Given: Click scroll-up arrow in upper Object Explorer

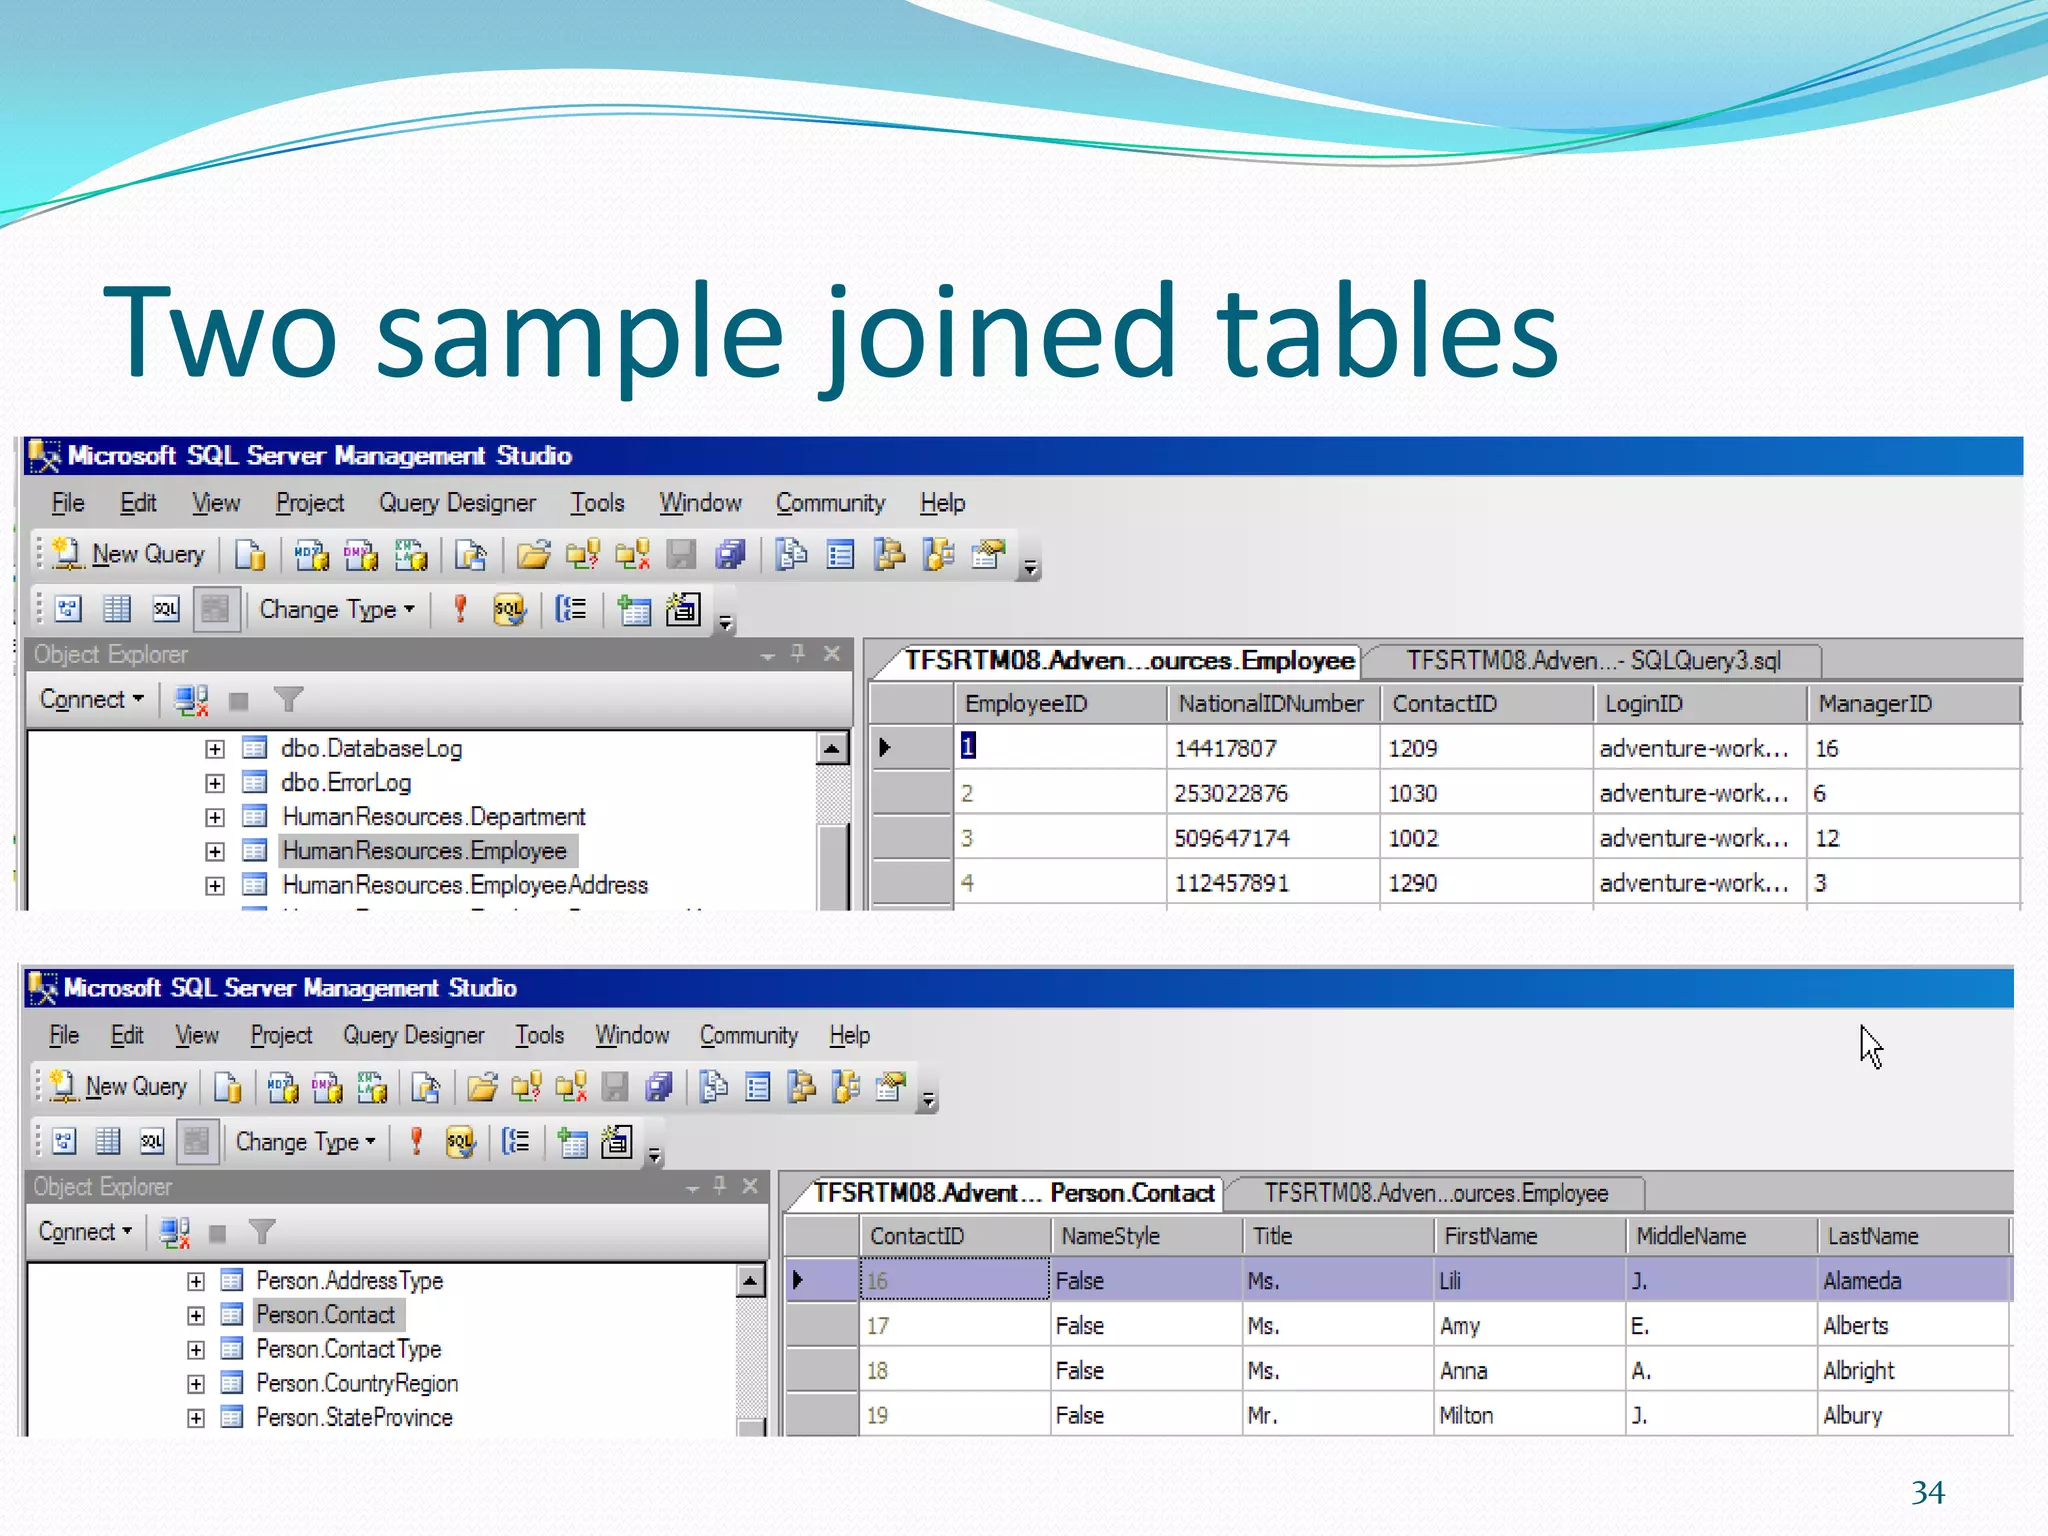Looking at the screenshot, I should 833,748.
